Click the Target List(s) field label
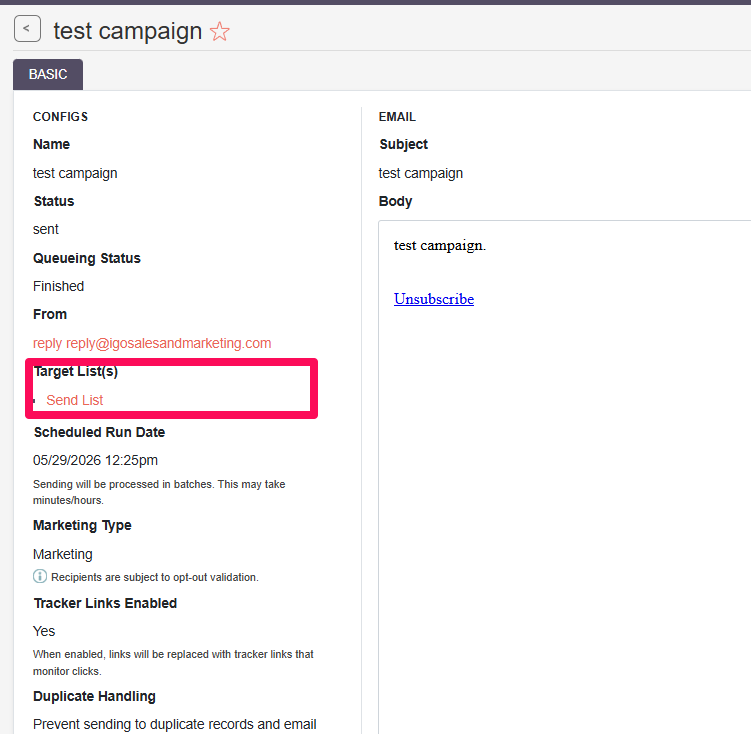Image resolution: width=751 pixels, height=734 pixels. [x=76, y=371]
